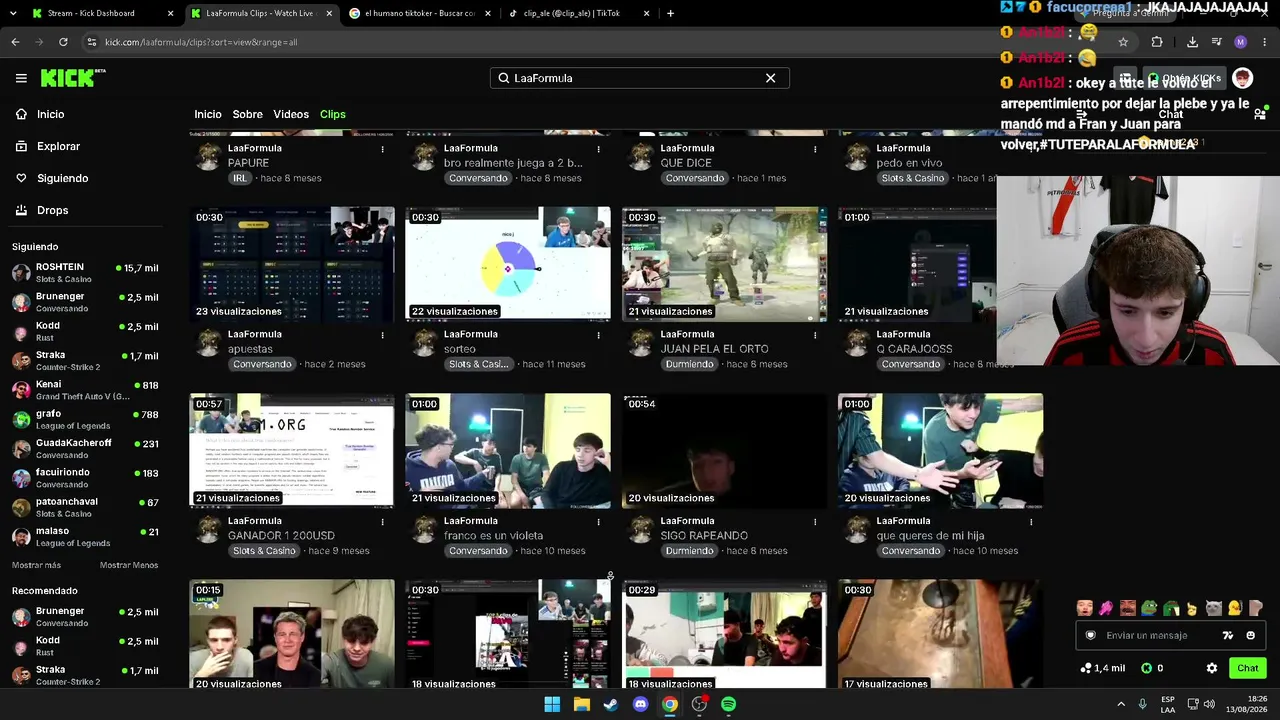Select the Clips tab

333,114
